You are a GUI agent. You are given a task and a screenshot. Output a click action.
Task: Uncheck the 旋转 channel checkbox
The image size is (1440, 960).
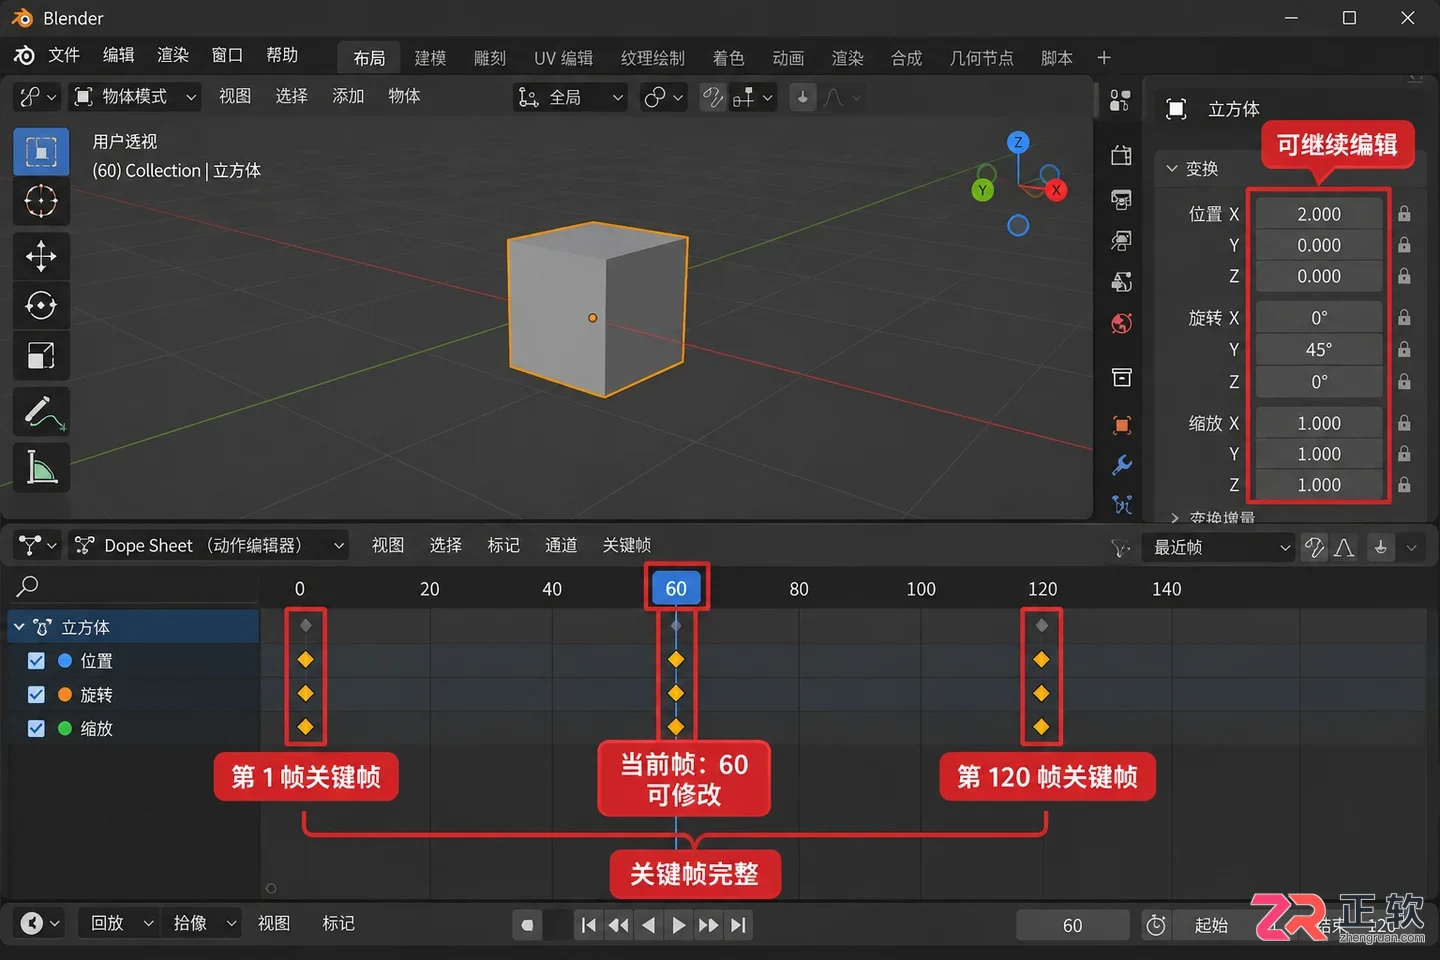[36, 695]
